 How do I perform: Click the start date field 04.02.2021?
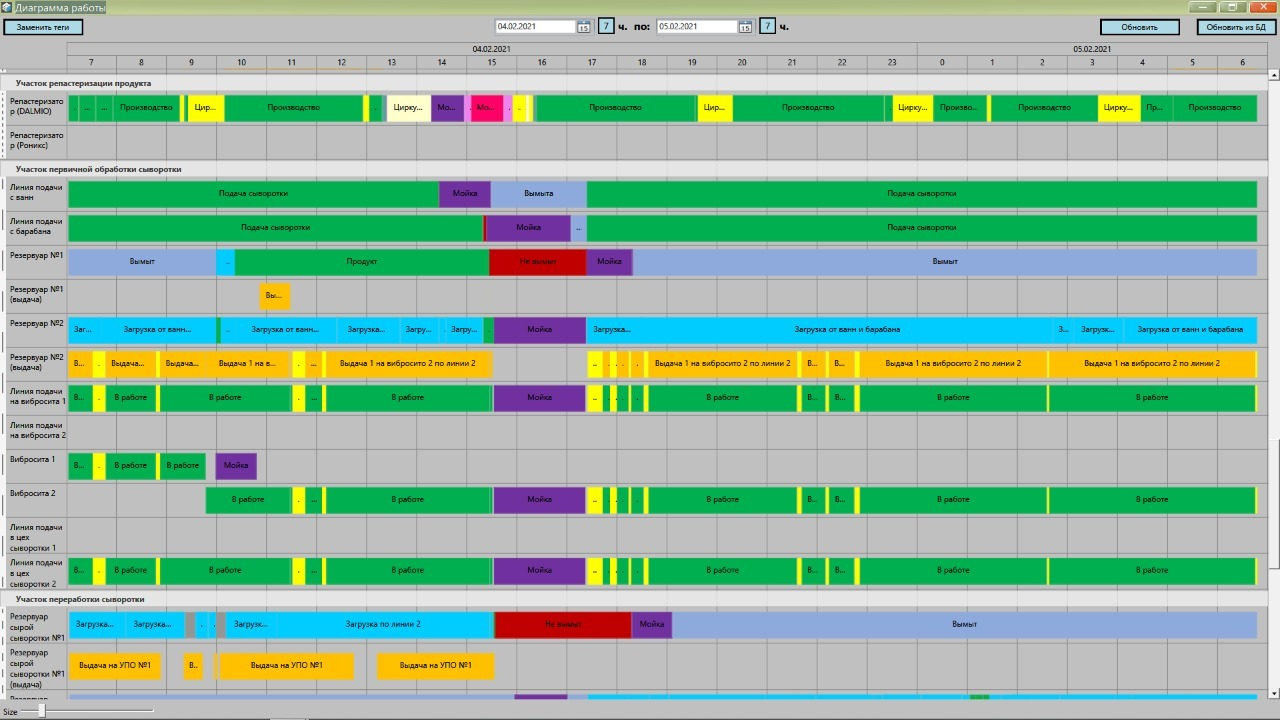(535, 27)
